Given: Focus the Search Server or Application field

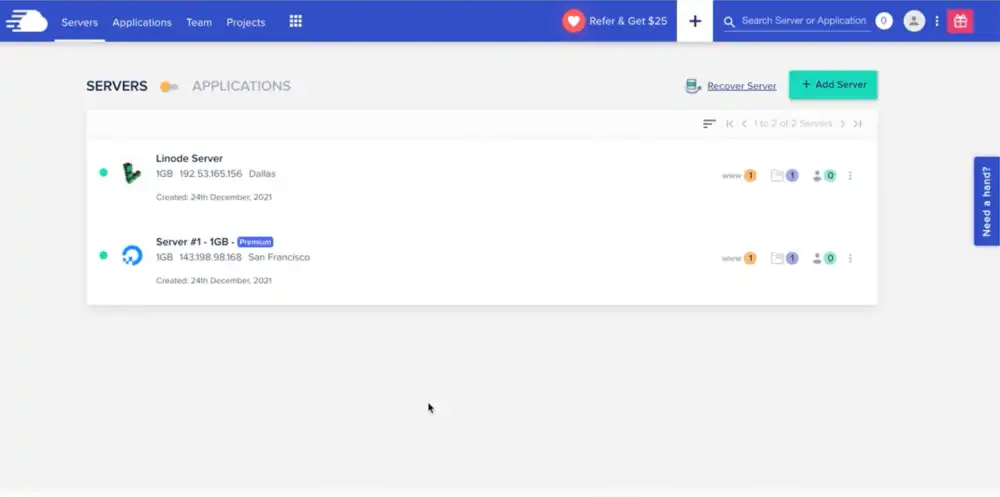Looking at the screenshot, I should (804, 21).
